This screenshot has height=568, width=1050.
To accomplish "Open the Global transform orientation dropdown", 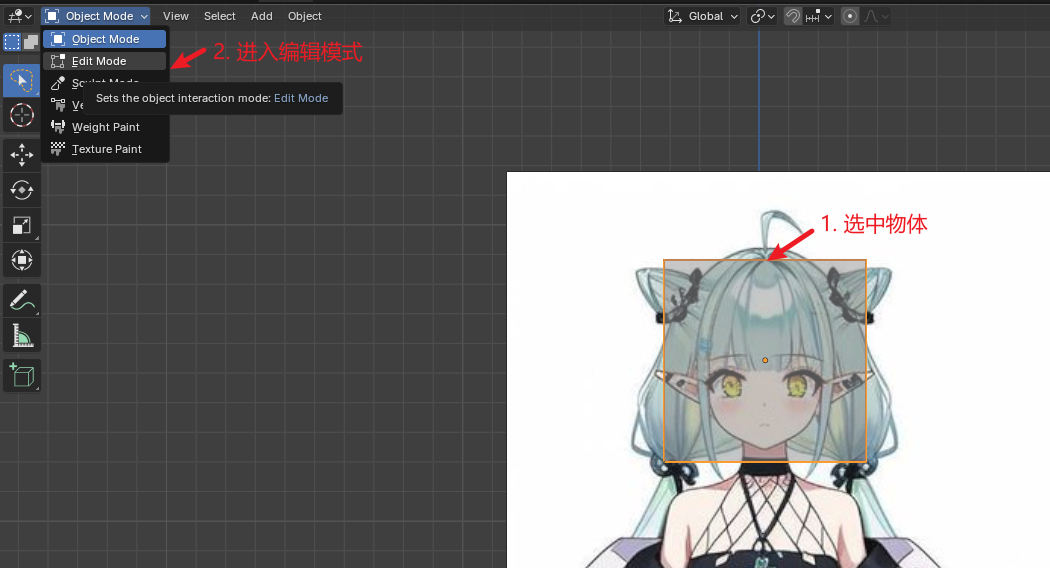I will click(702, 16).
